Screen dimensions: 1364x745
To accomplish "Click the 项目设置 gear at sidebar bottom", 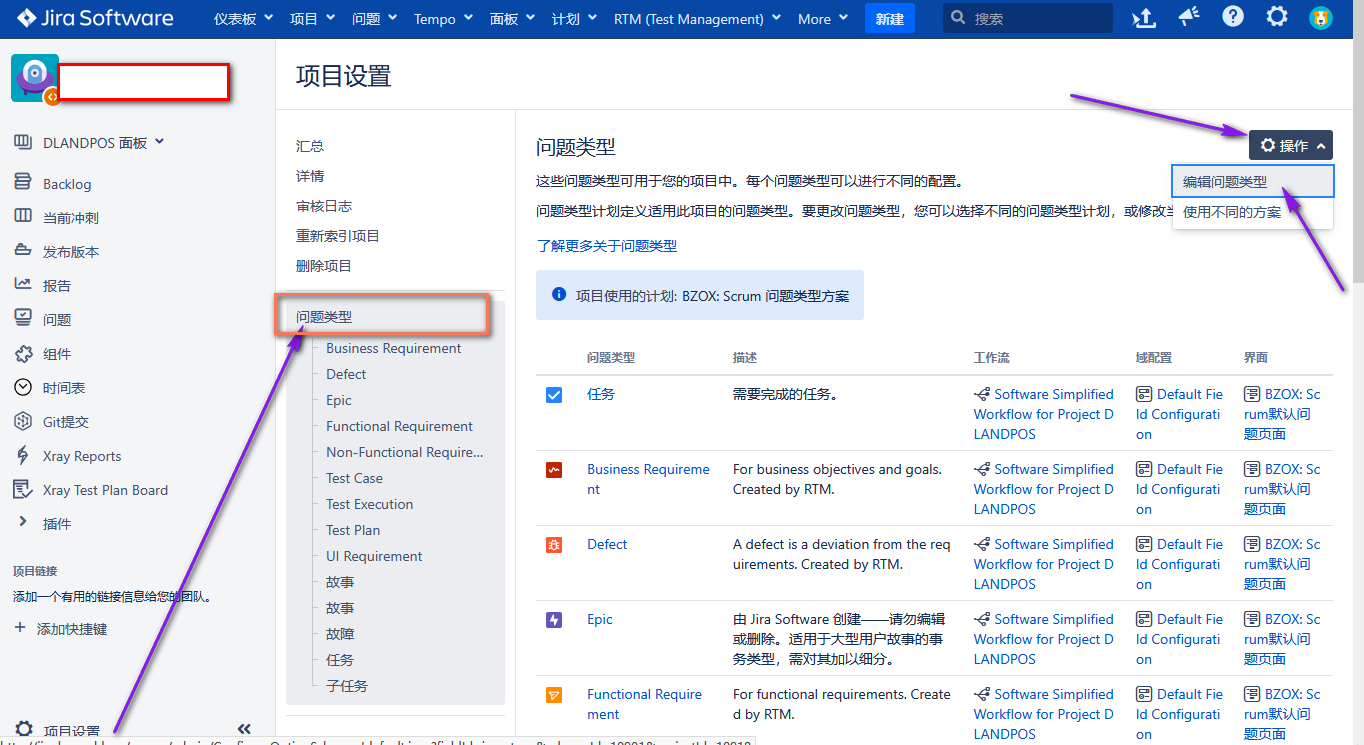I will pyautogui.click(x=24, y=730).
